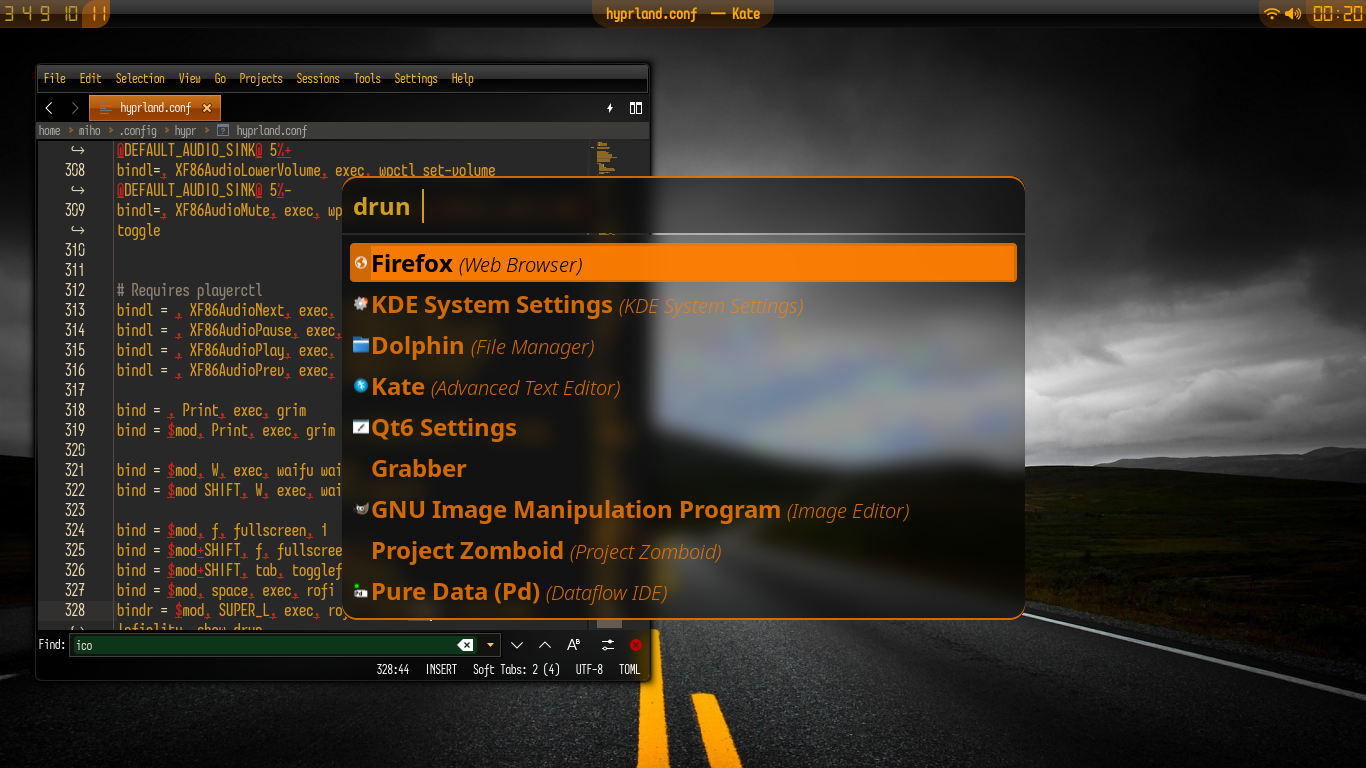Screen dimensions: 1366x768
Task: Close the hyprland.conf tab
Action: (207, 108)
